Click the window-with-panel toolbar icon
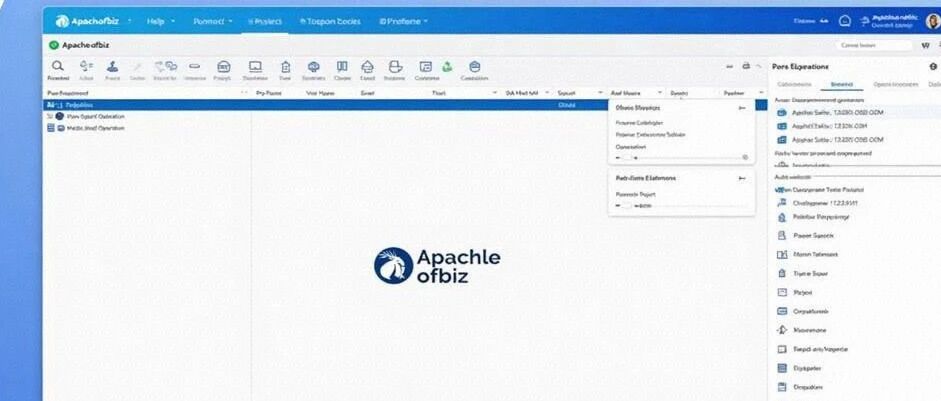The image size is (941, 401). point(425,67)
